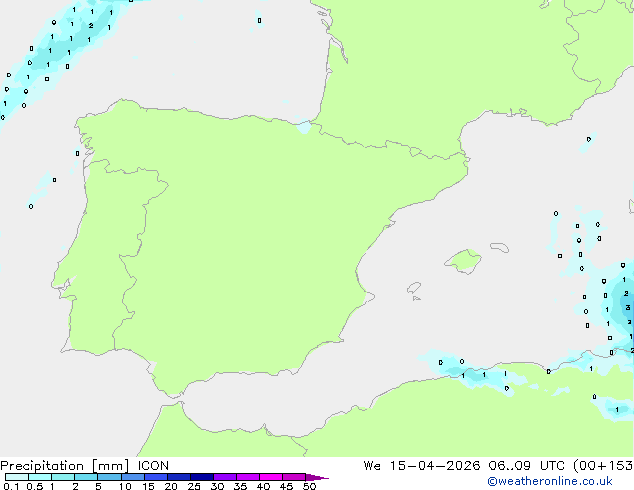The height and width of the screenshot is (490, 634).
Task: Click the legend scale label '25'
Action: [194, 486]
